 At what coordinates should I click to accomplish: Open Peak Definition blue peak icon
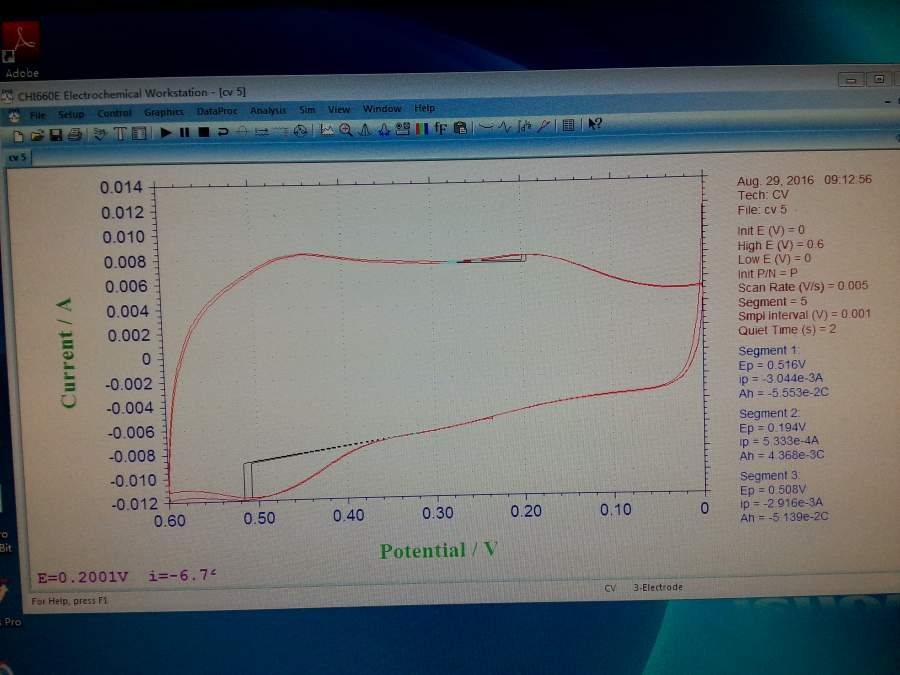384,129
